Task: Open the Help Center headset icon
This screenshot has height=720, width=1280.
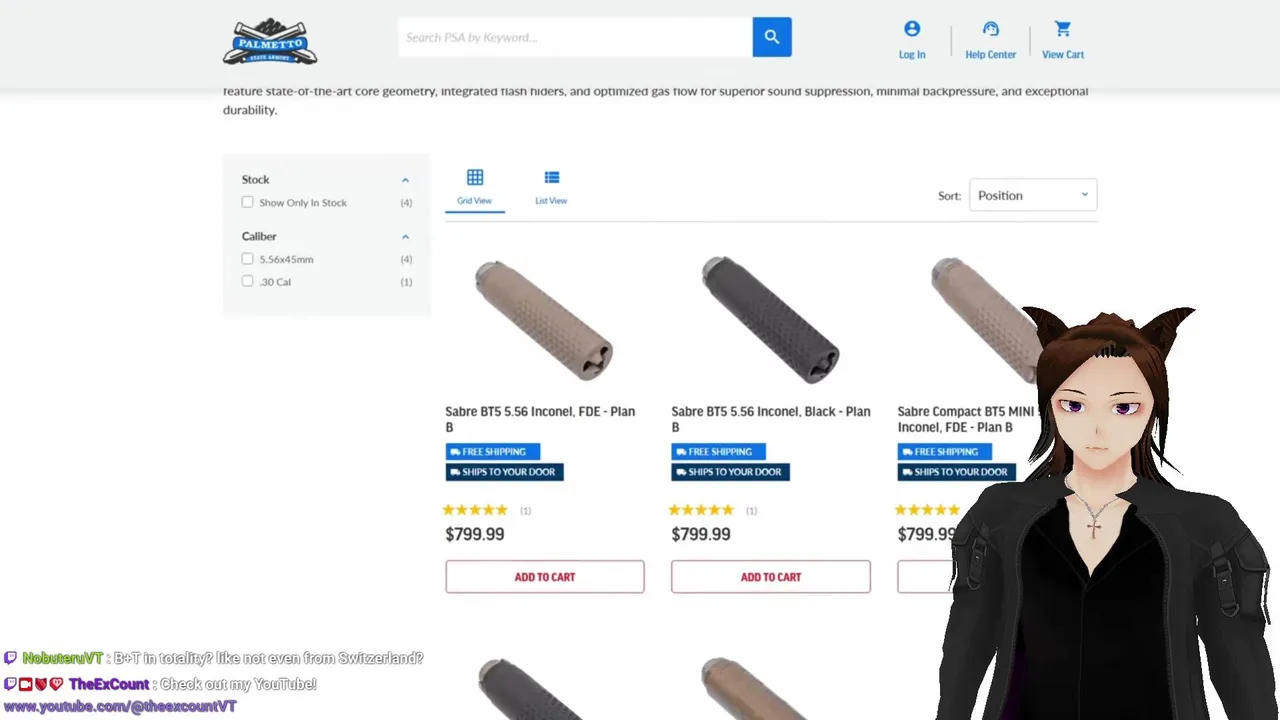Action: [x=991, y=29]
